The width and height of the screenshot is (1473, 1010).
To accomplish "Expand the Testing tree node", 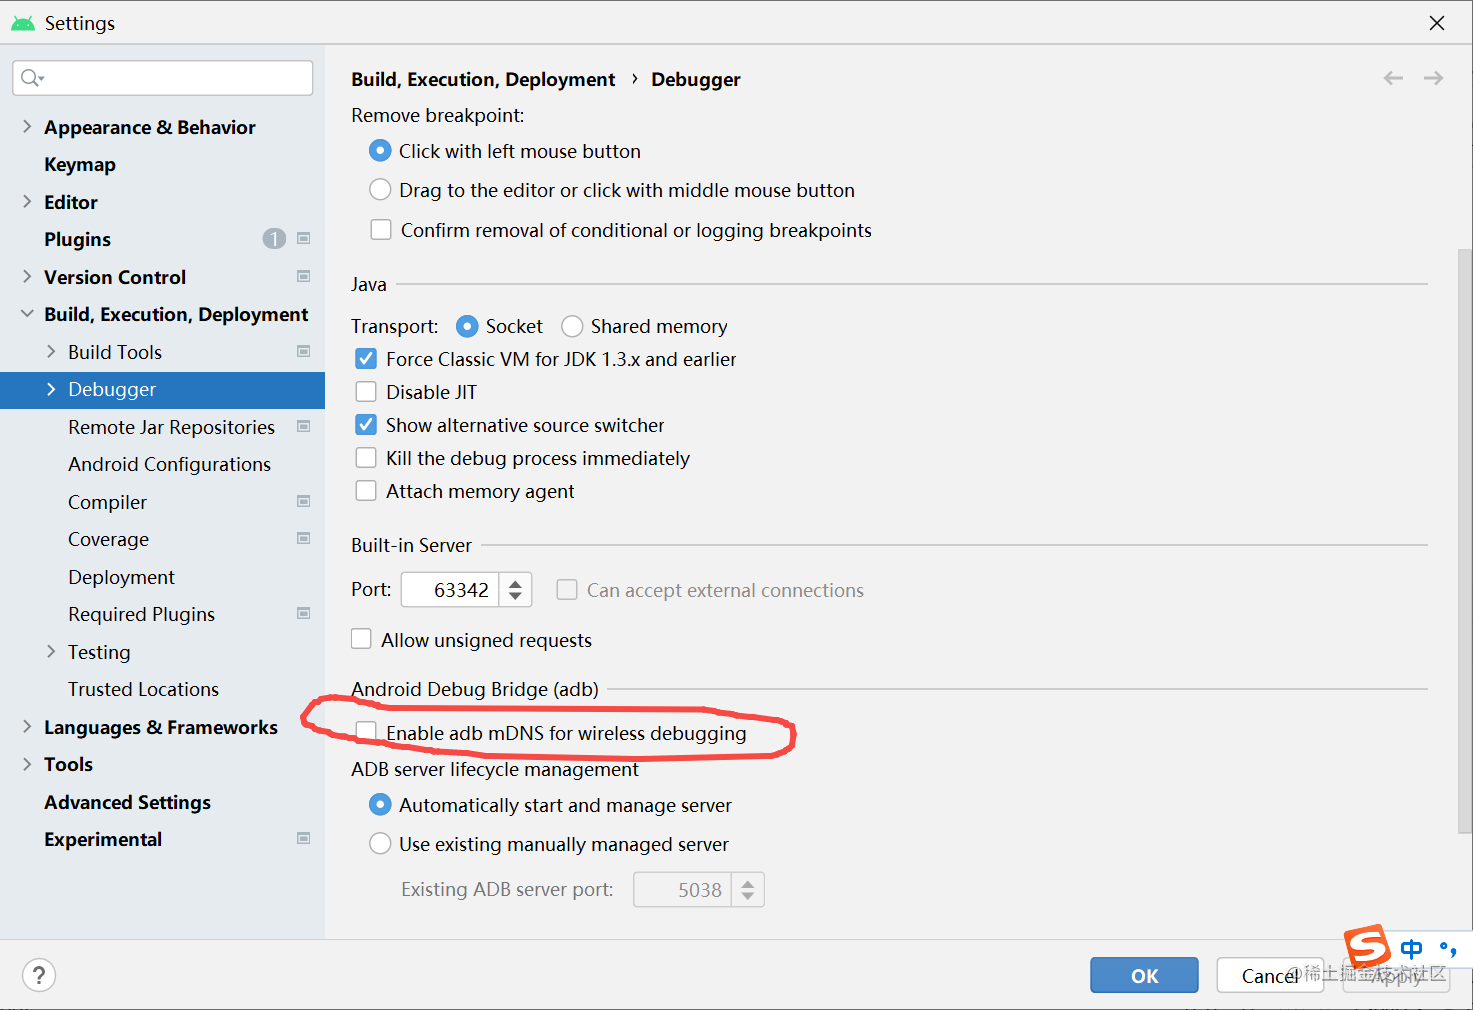I will tap(51, 651).
